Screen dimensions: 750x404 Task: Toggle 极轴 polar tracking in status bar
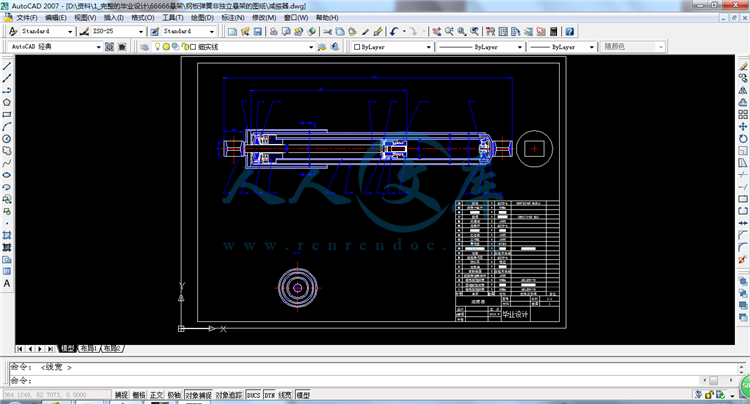click(x=174, y=395)
